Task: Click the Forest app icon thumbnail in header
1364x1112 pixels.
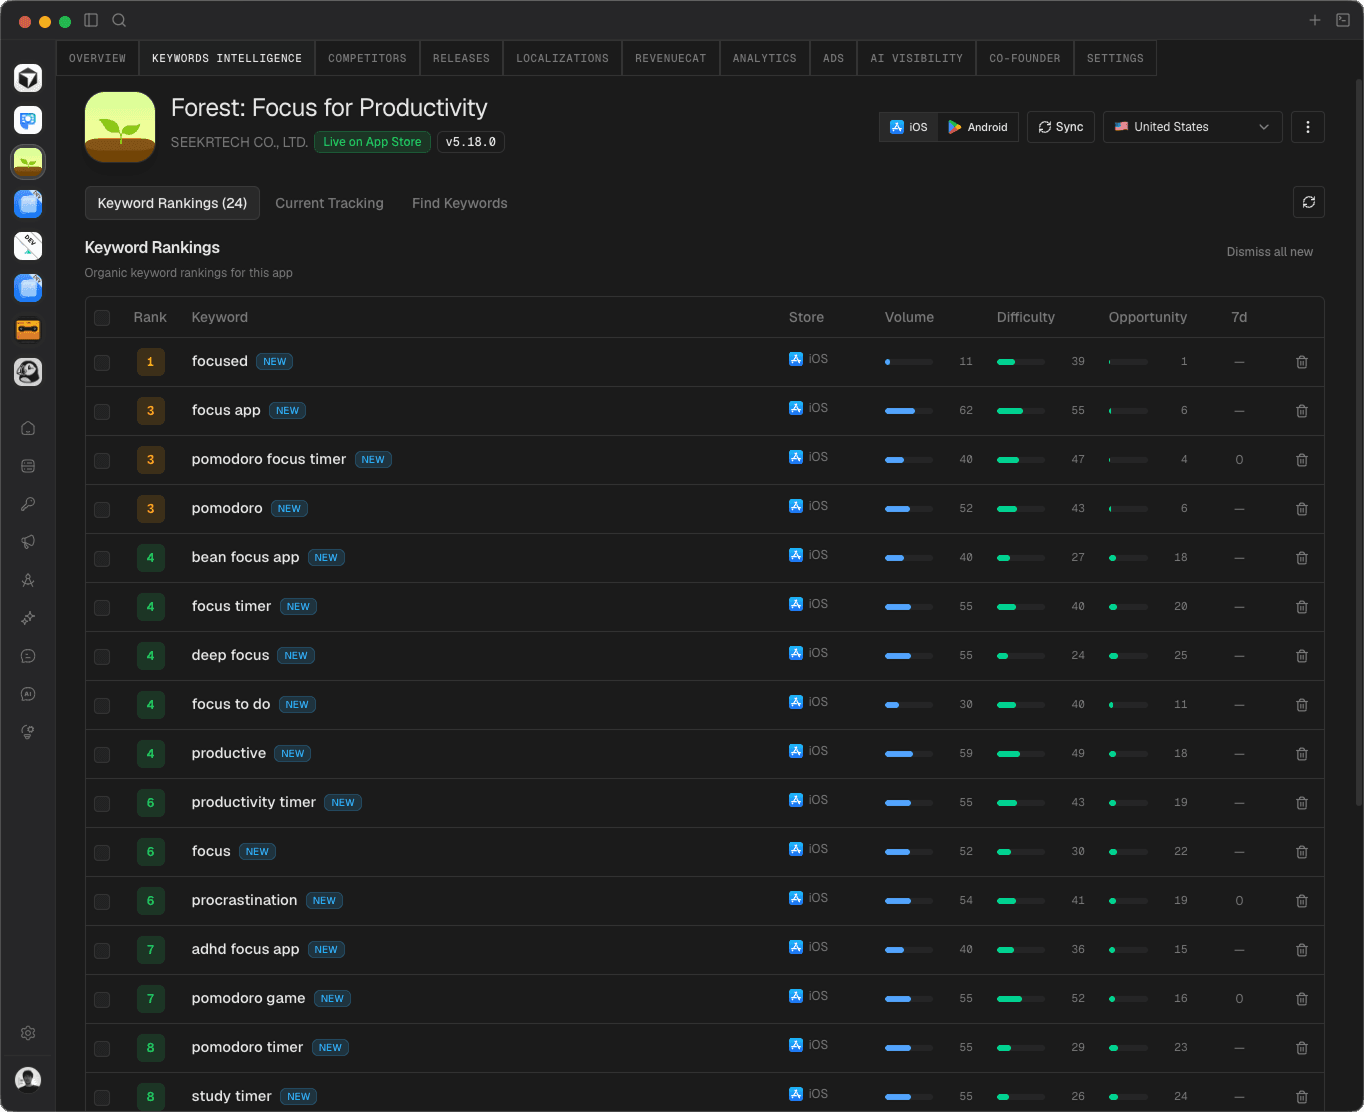Action: coord(120,127)
